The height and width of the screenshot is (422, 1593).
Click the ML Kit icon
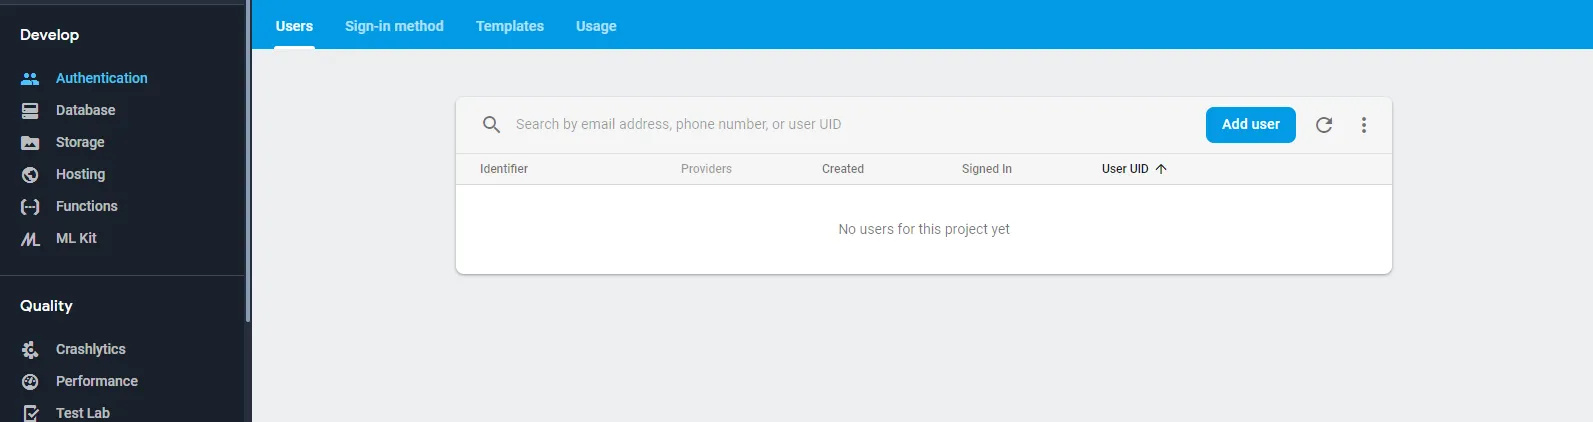click(30, 239)
